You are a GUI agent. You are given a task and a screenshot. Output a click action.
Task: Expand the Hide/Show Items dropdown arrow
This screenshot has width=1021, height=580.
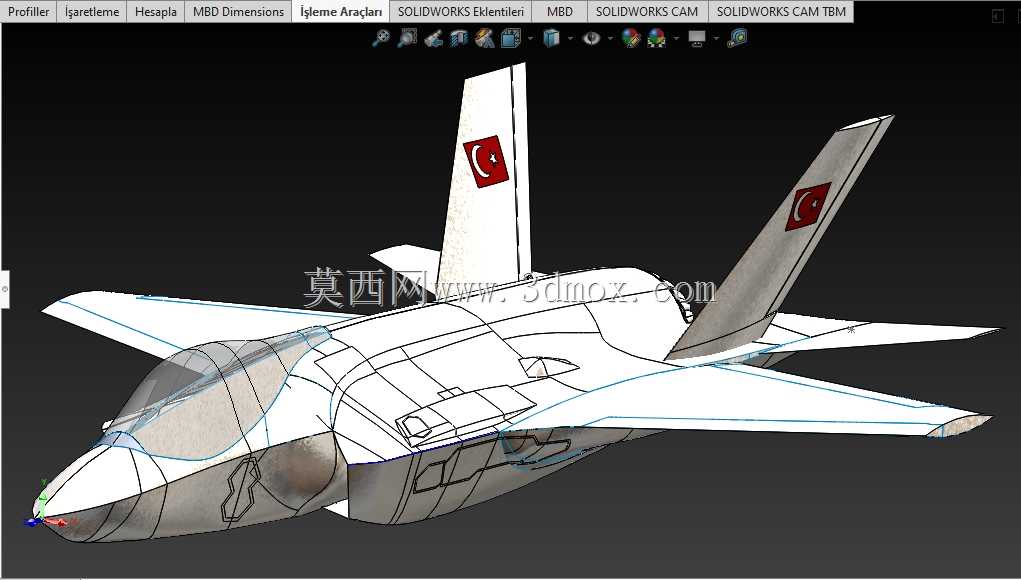pos(609,38)
